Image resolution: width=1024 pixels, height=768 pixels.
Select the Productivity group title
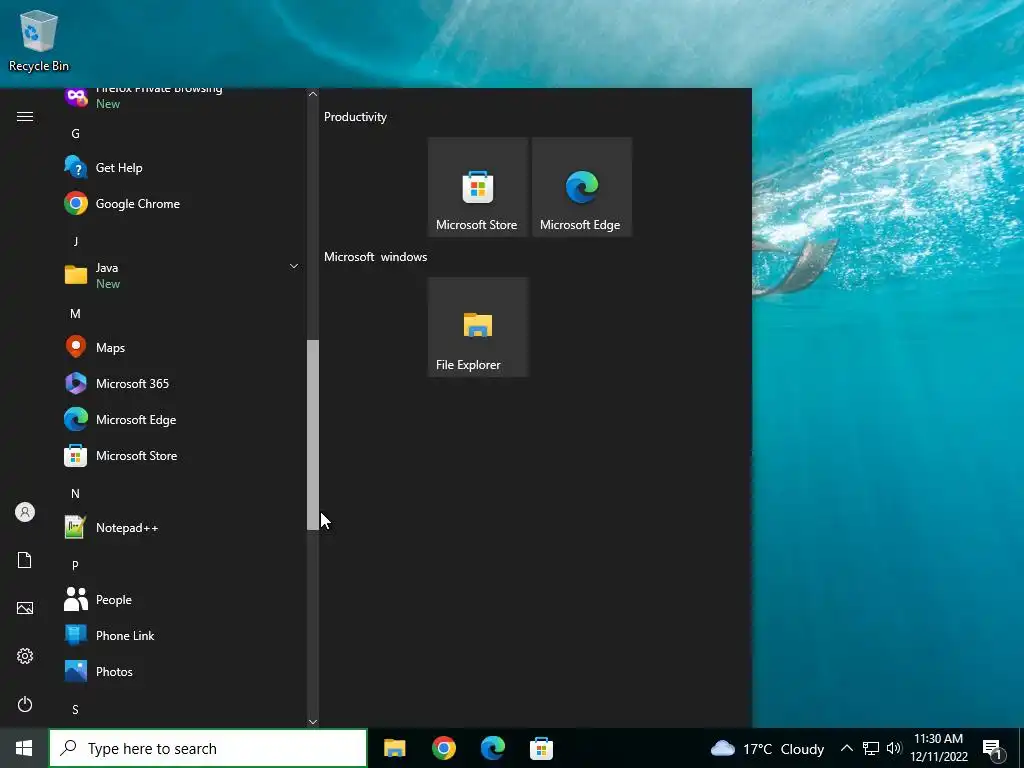point(355,117)
